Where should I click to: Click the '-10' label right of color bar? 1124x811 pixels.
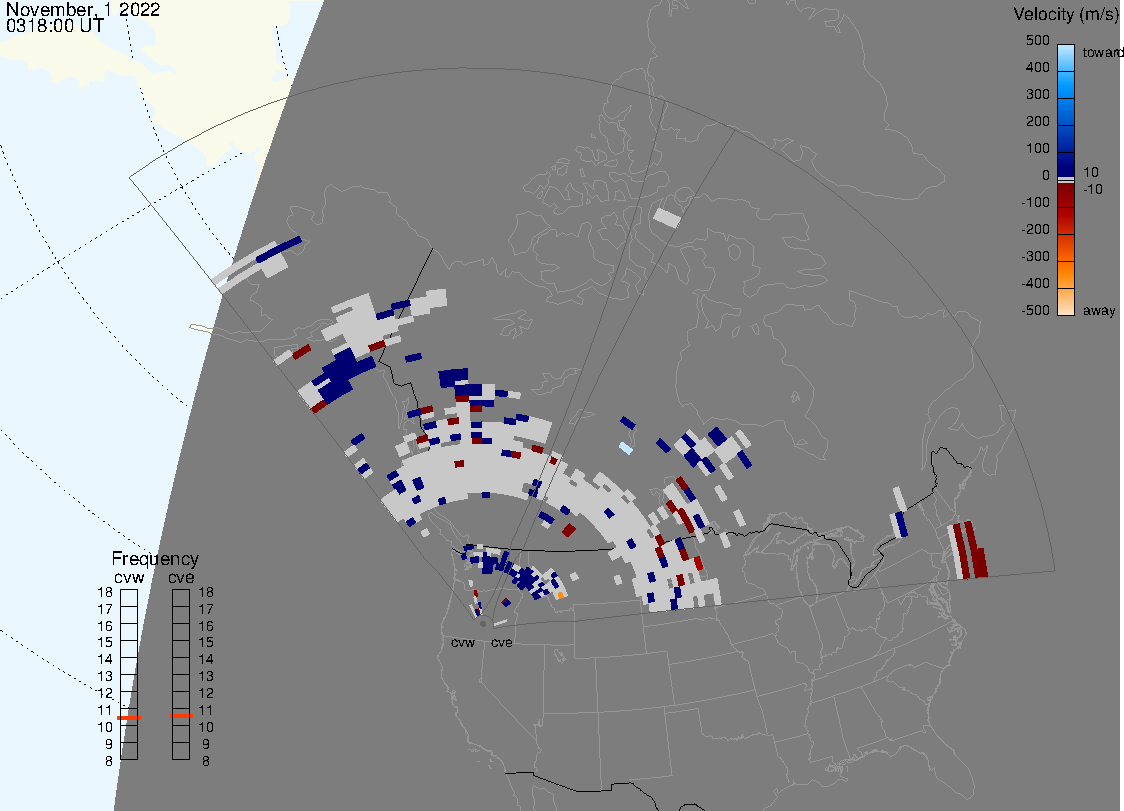click(x=1092, y=190)
